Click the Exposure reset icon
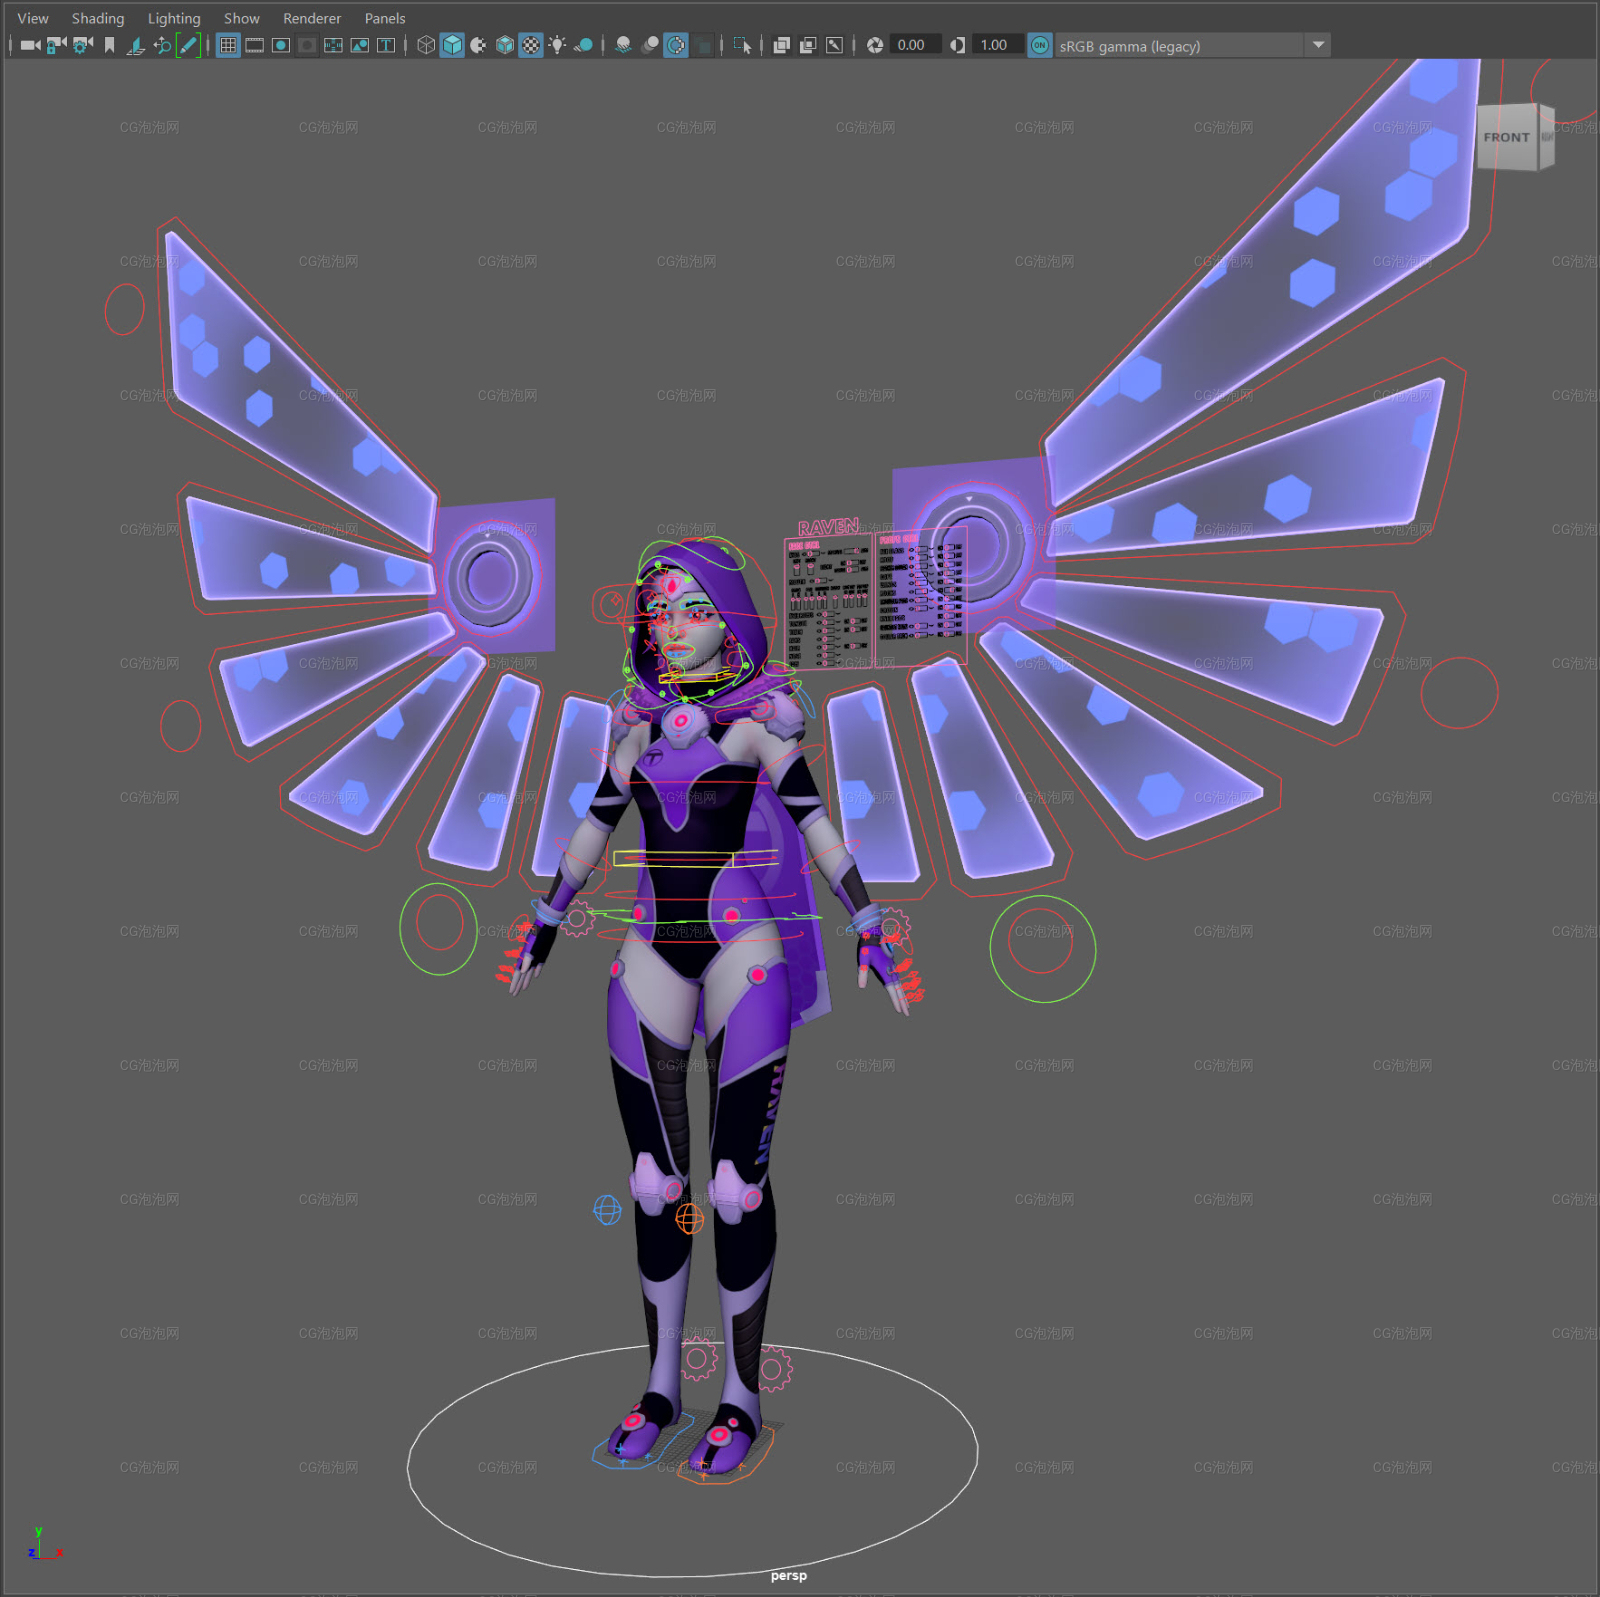1600x1597 pixels. 875,45
